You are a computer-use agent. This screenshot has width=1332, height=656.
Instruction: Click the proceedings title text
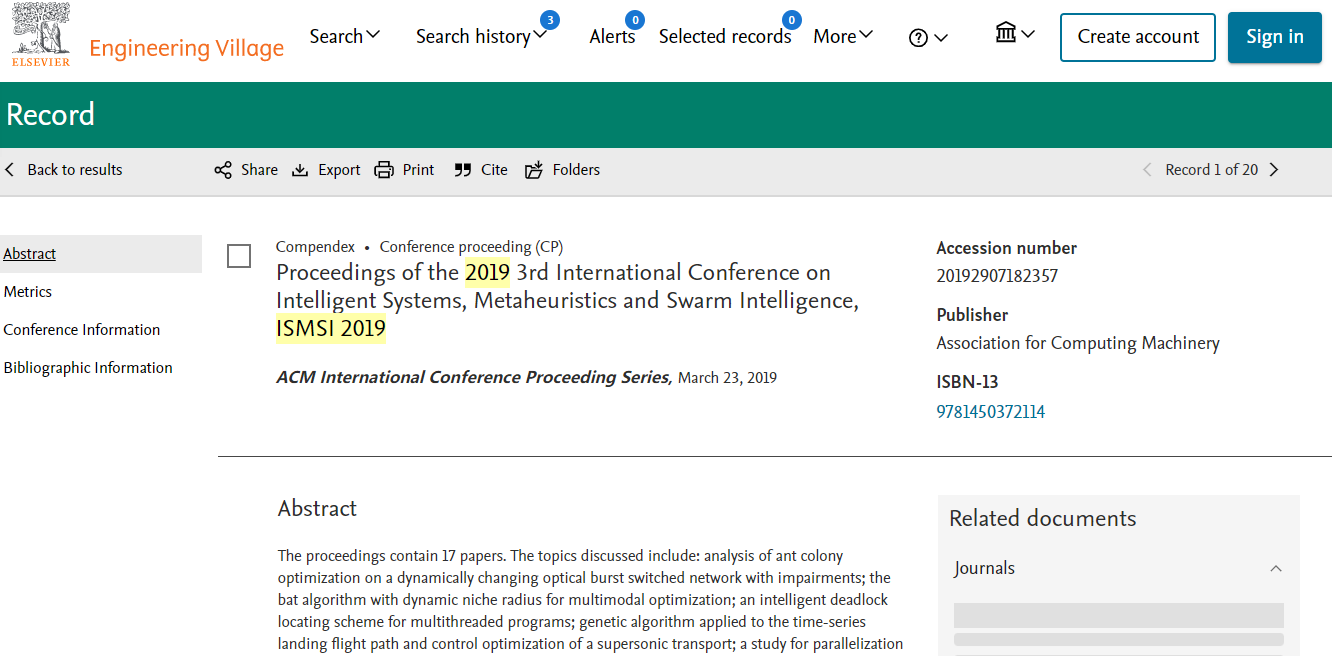567,300
